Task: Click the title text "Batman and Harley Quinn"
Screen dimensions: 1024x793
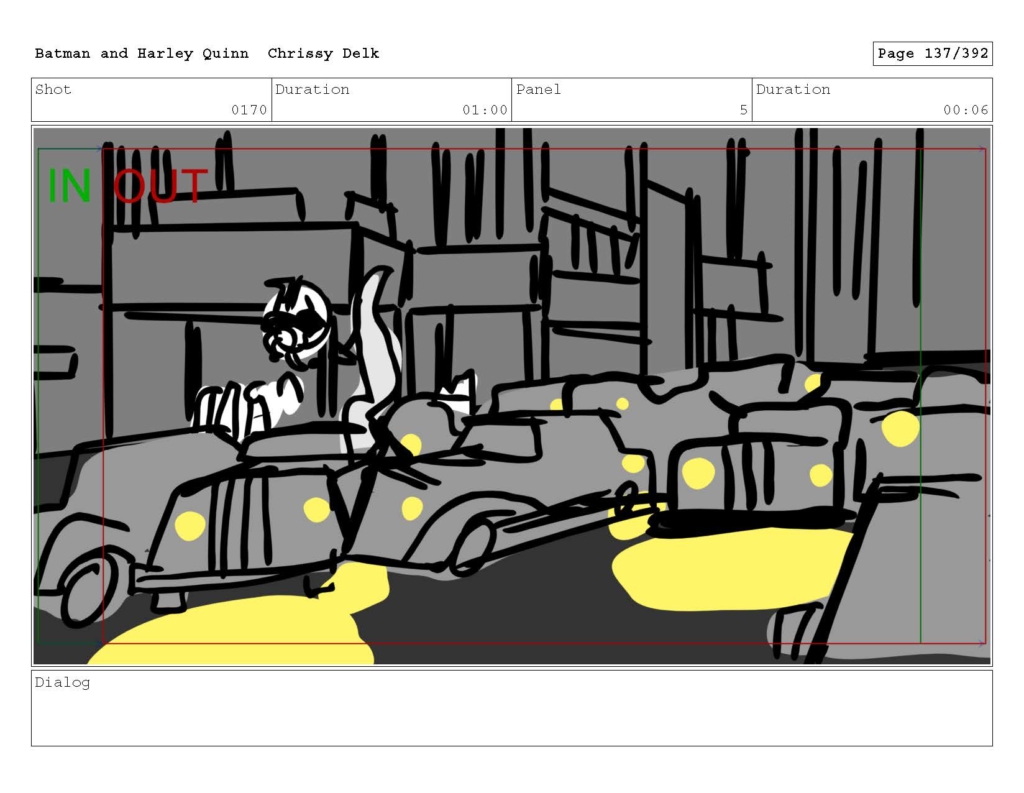Action: tap(142, 54)
